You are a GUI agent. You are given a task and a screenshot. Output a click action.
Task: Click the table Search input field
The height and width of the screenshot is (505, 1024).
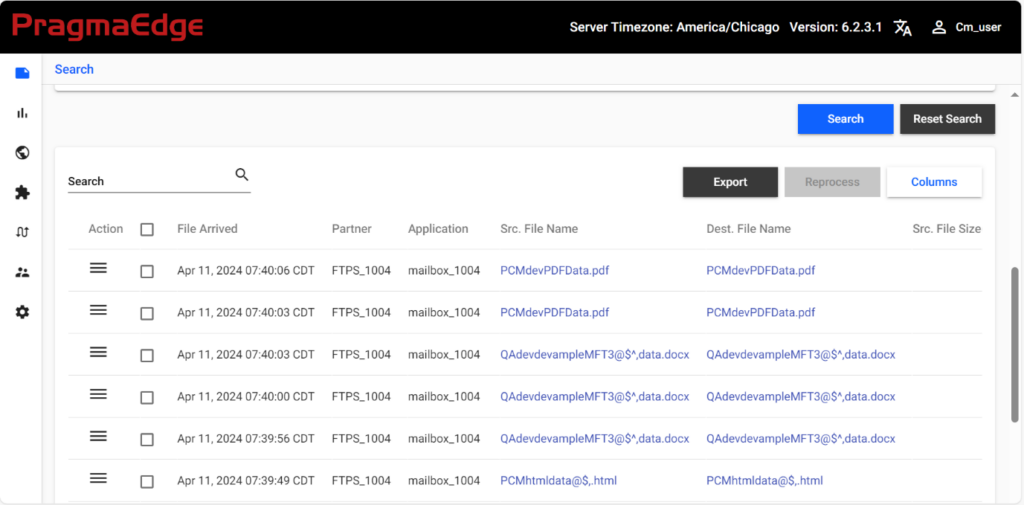(x=150, y=181)
